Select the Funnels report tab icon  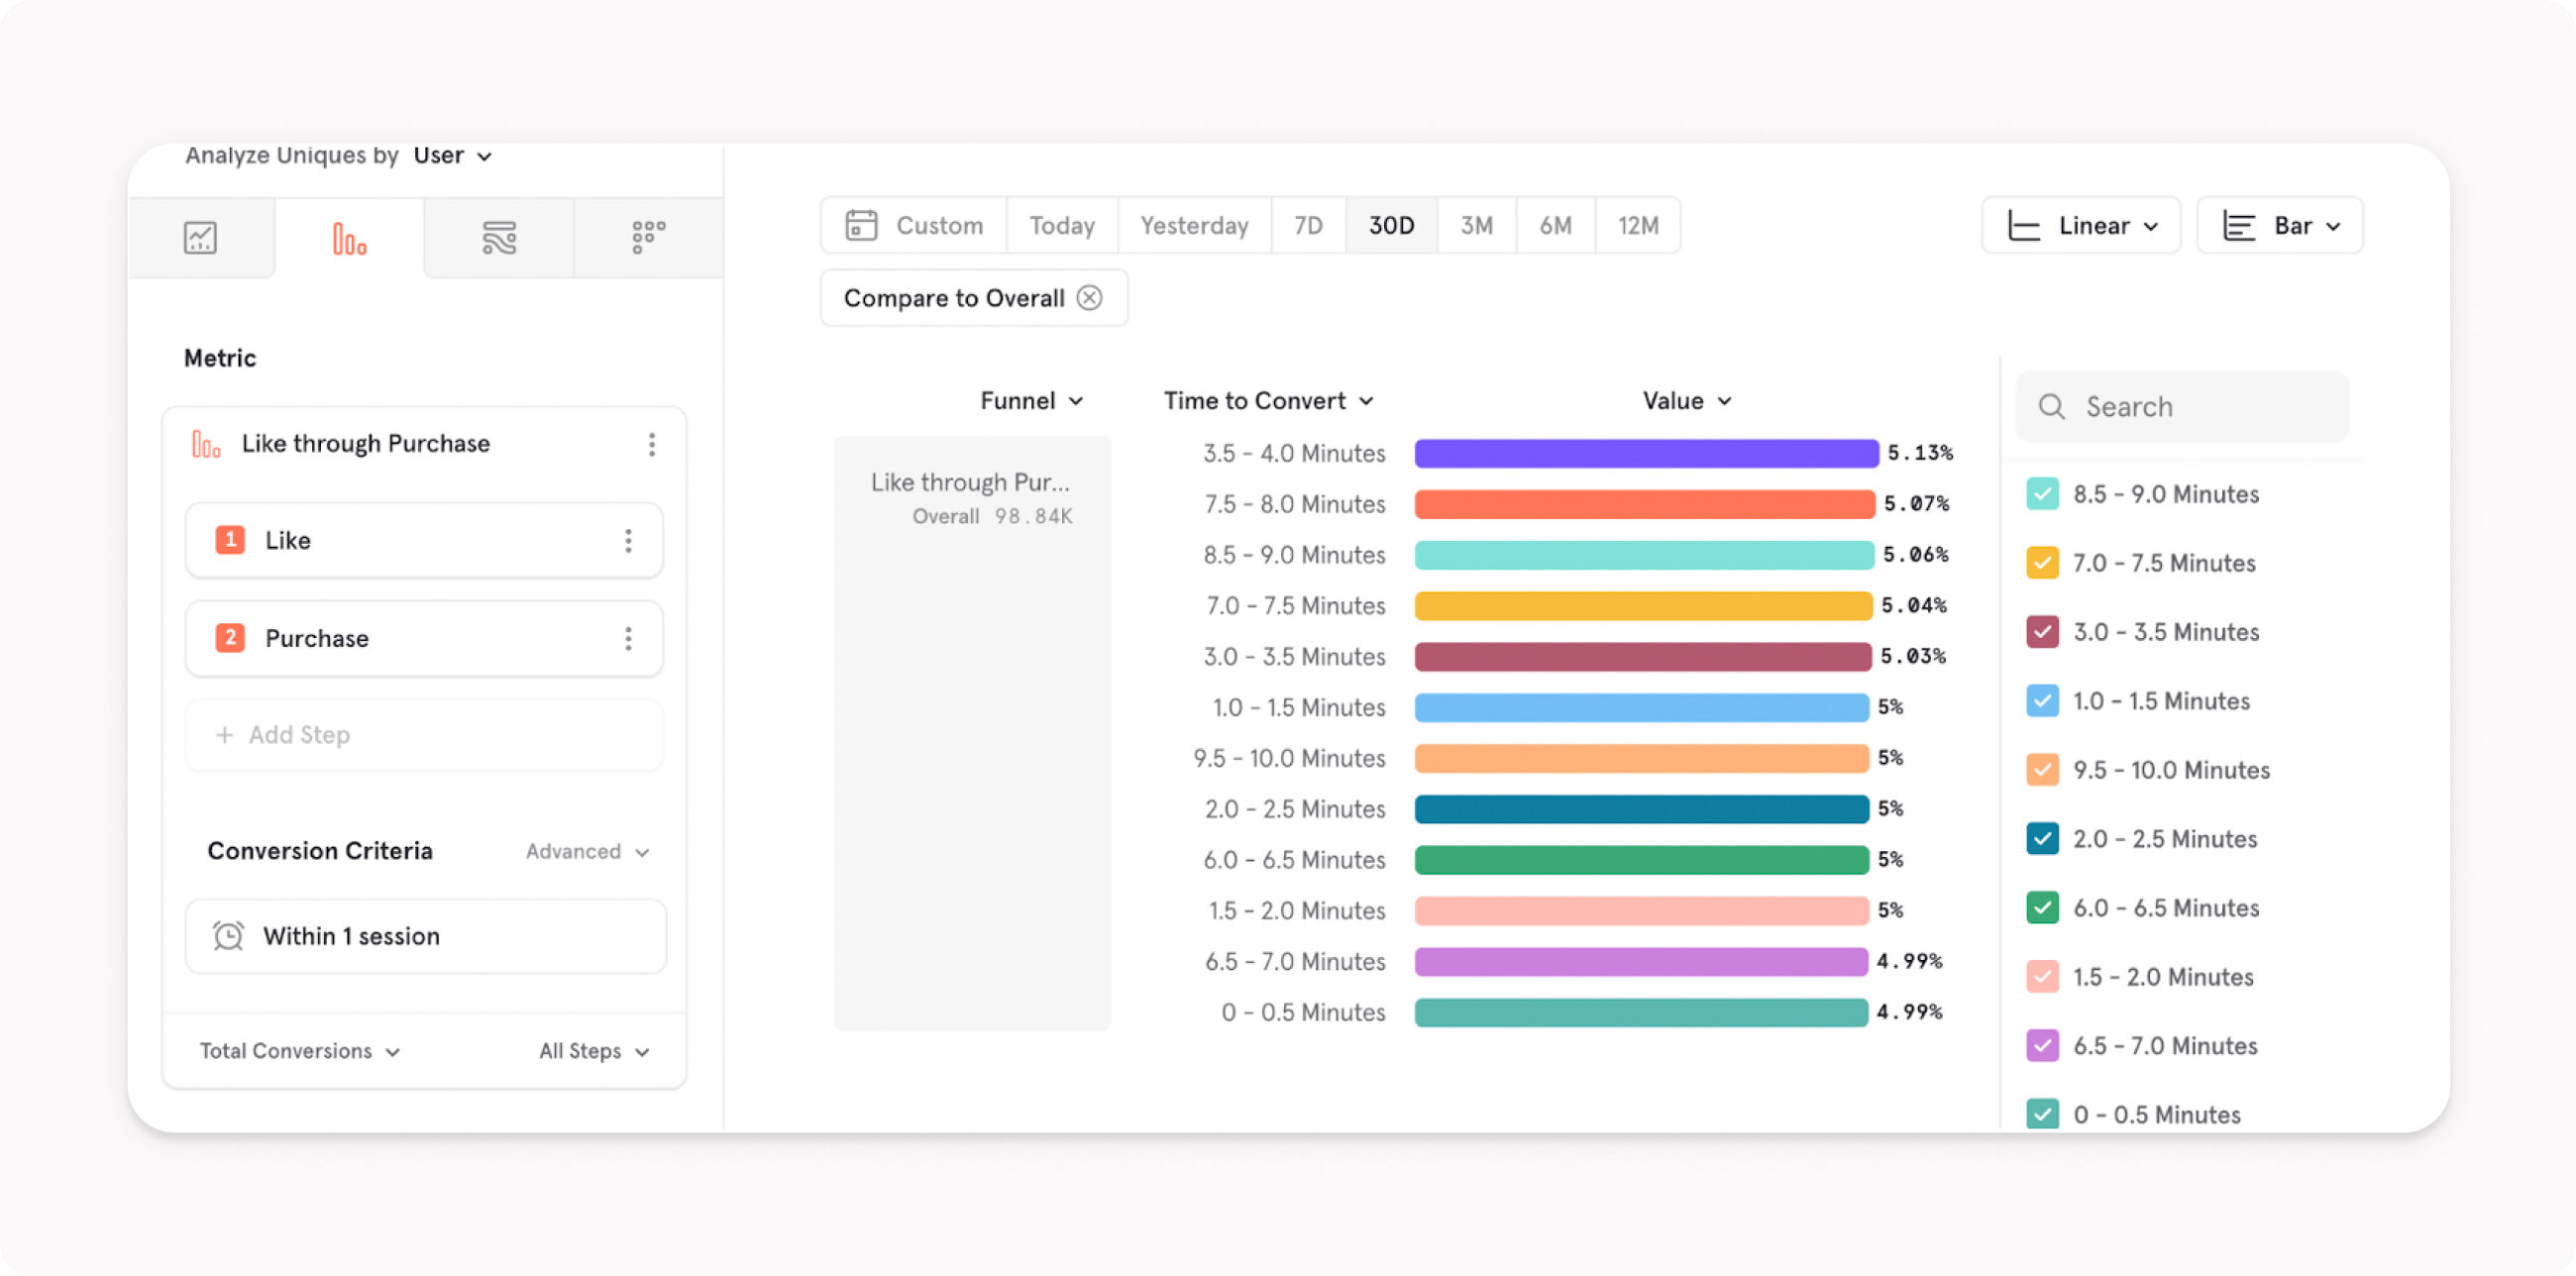click(349, 239)
